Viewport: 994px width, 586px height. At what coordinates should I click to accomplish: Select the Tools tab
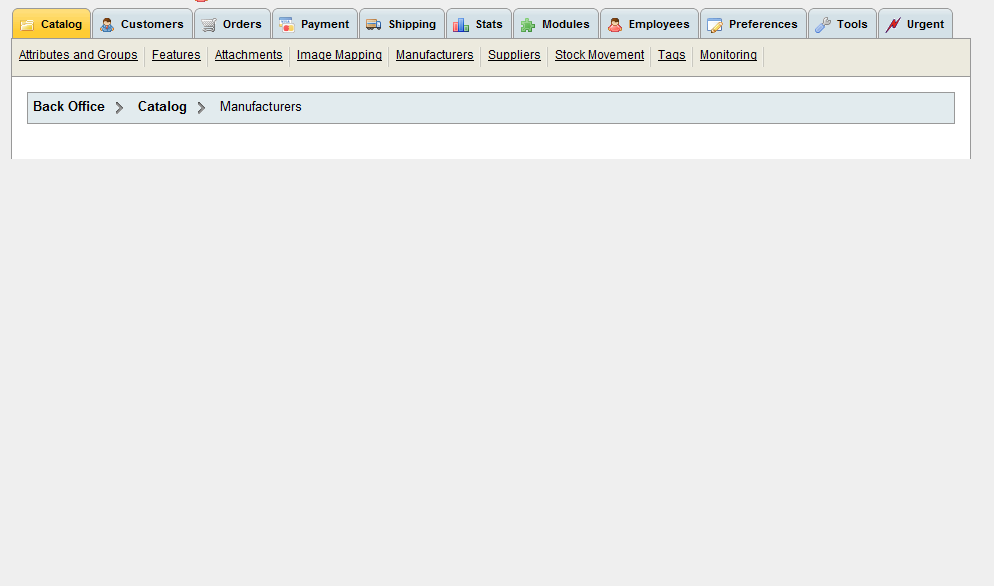point(842,23)
